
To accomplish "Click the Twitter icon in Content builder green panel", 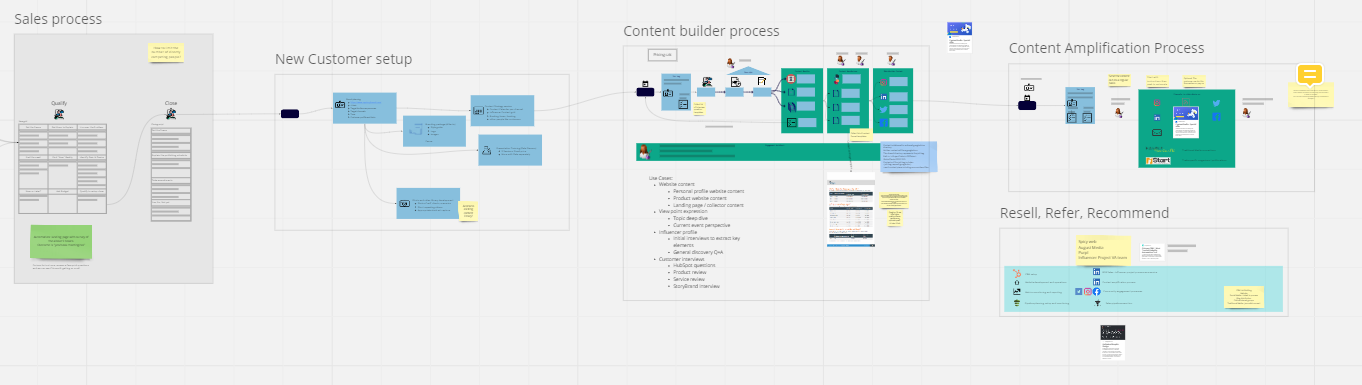I will coord(884,109).
